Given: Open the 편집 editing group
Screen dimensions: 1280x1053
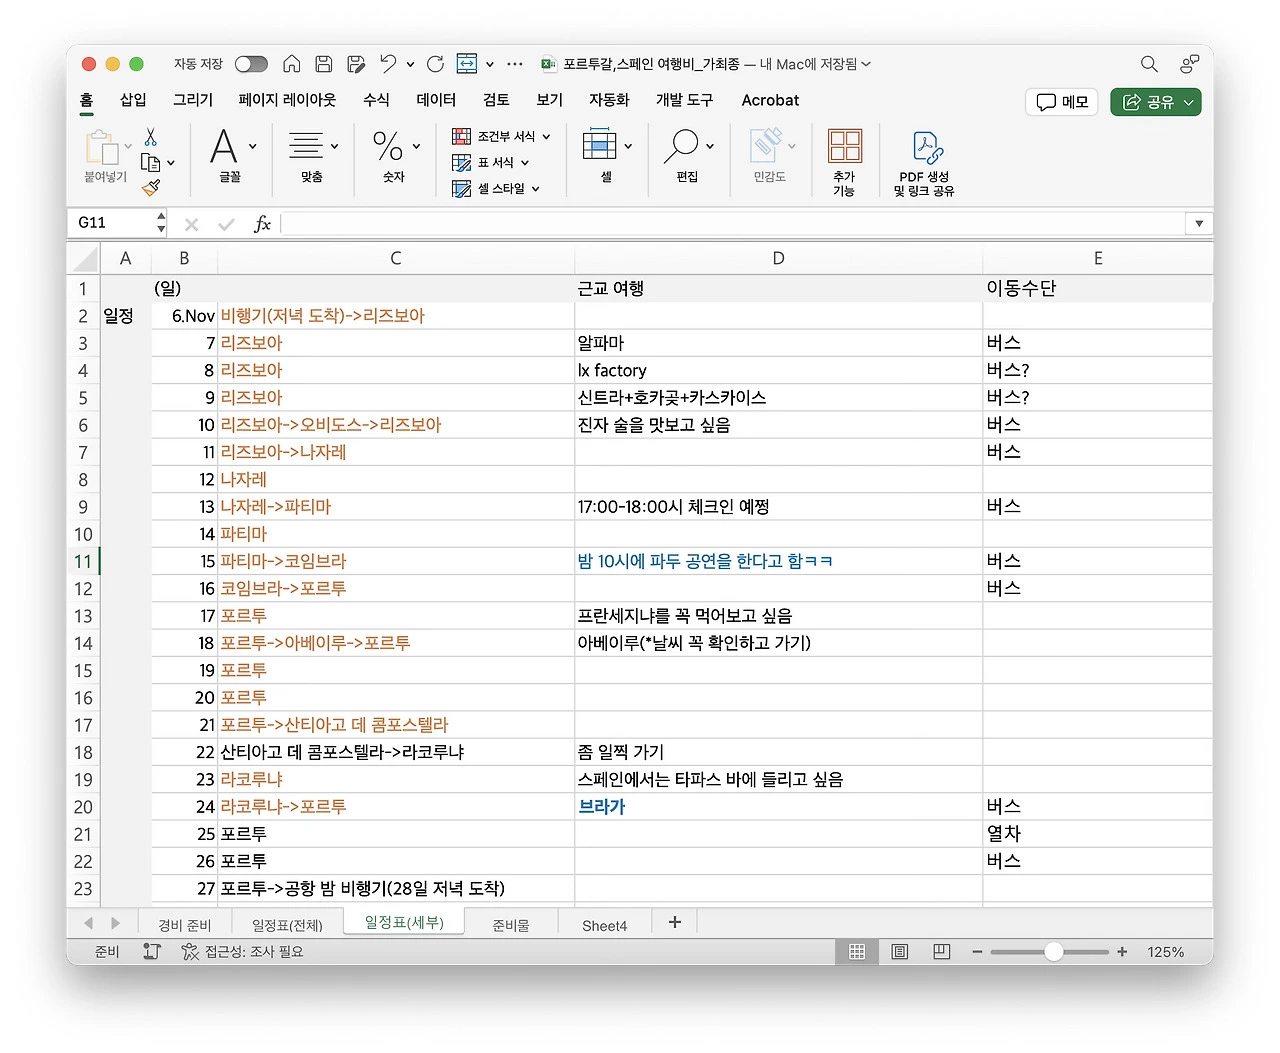Looking at the screenshot, I should (687, 156).
